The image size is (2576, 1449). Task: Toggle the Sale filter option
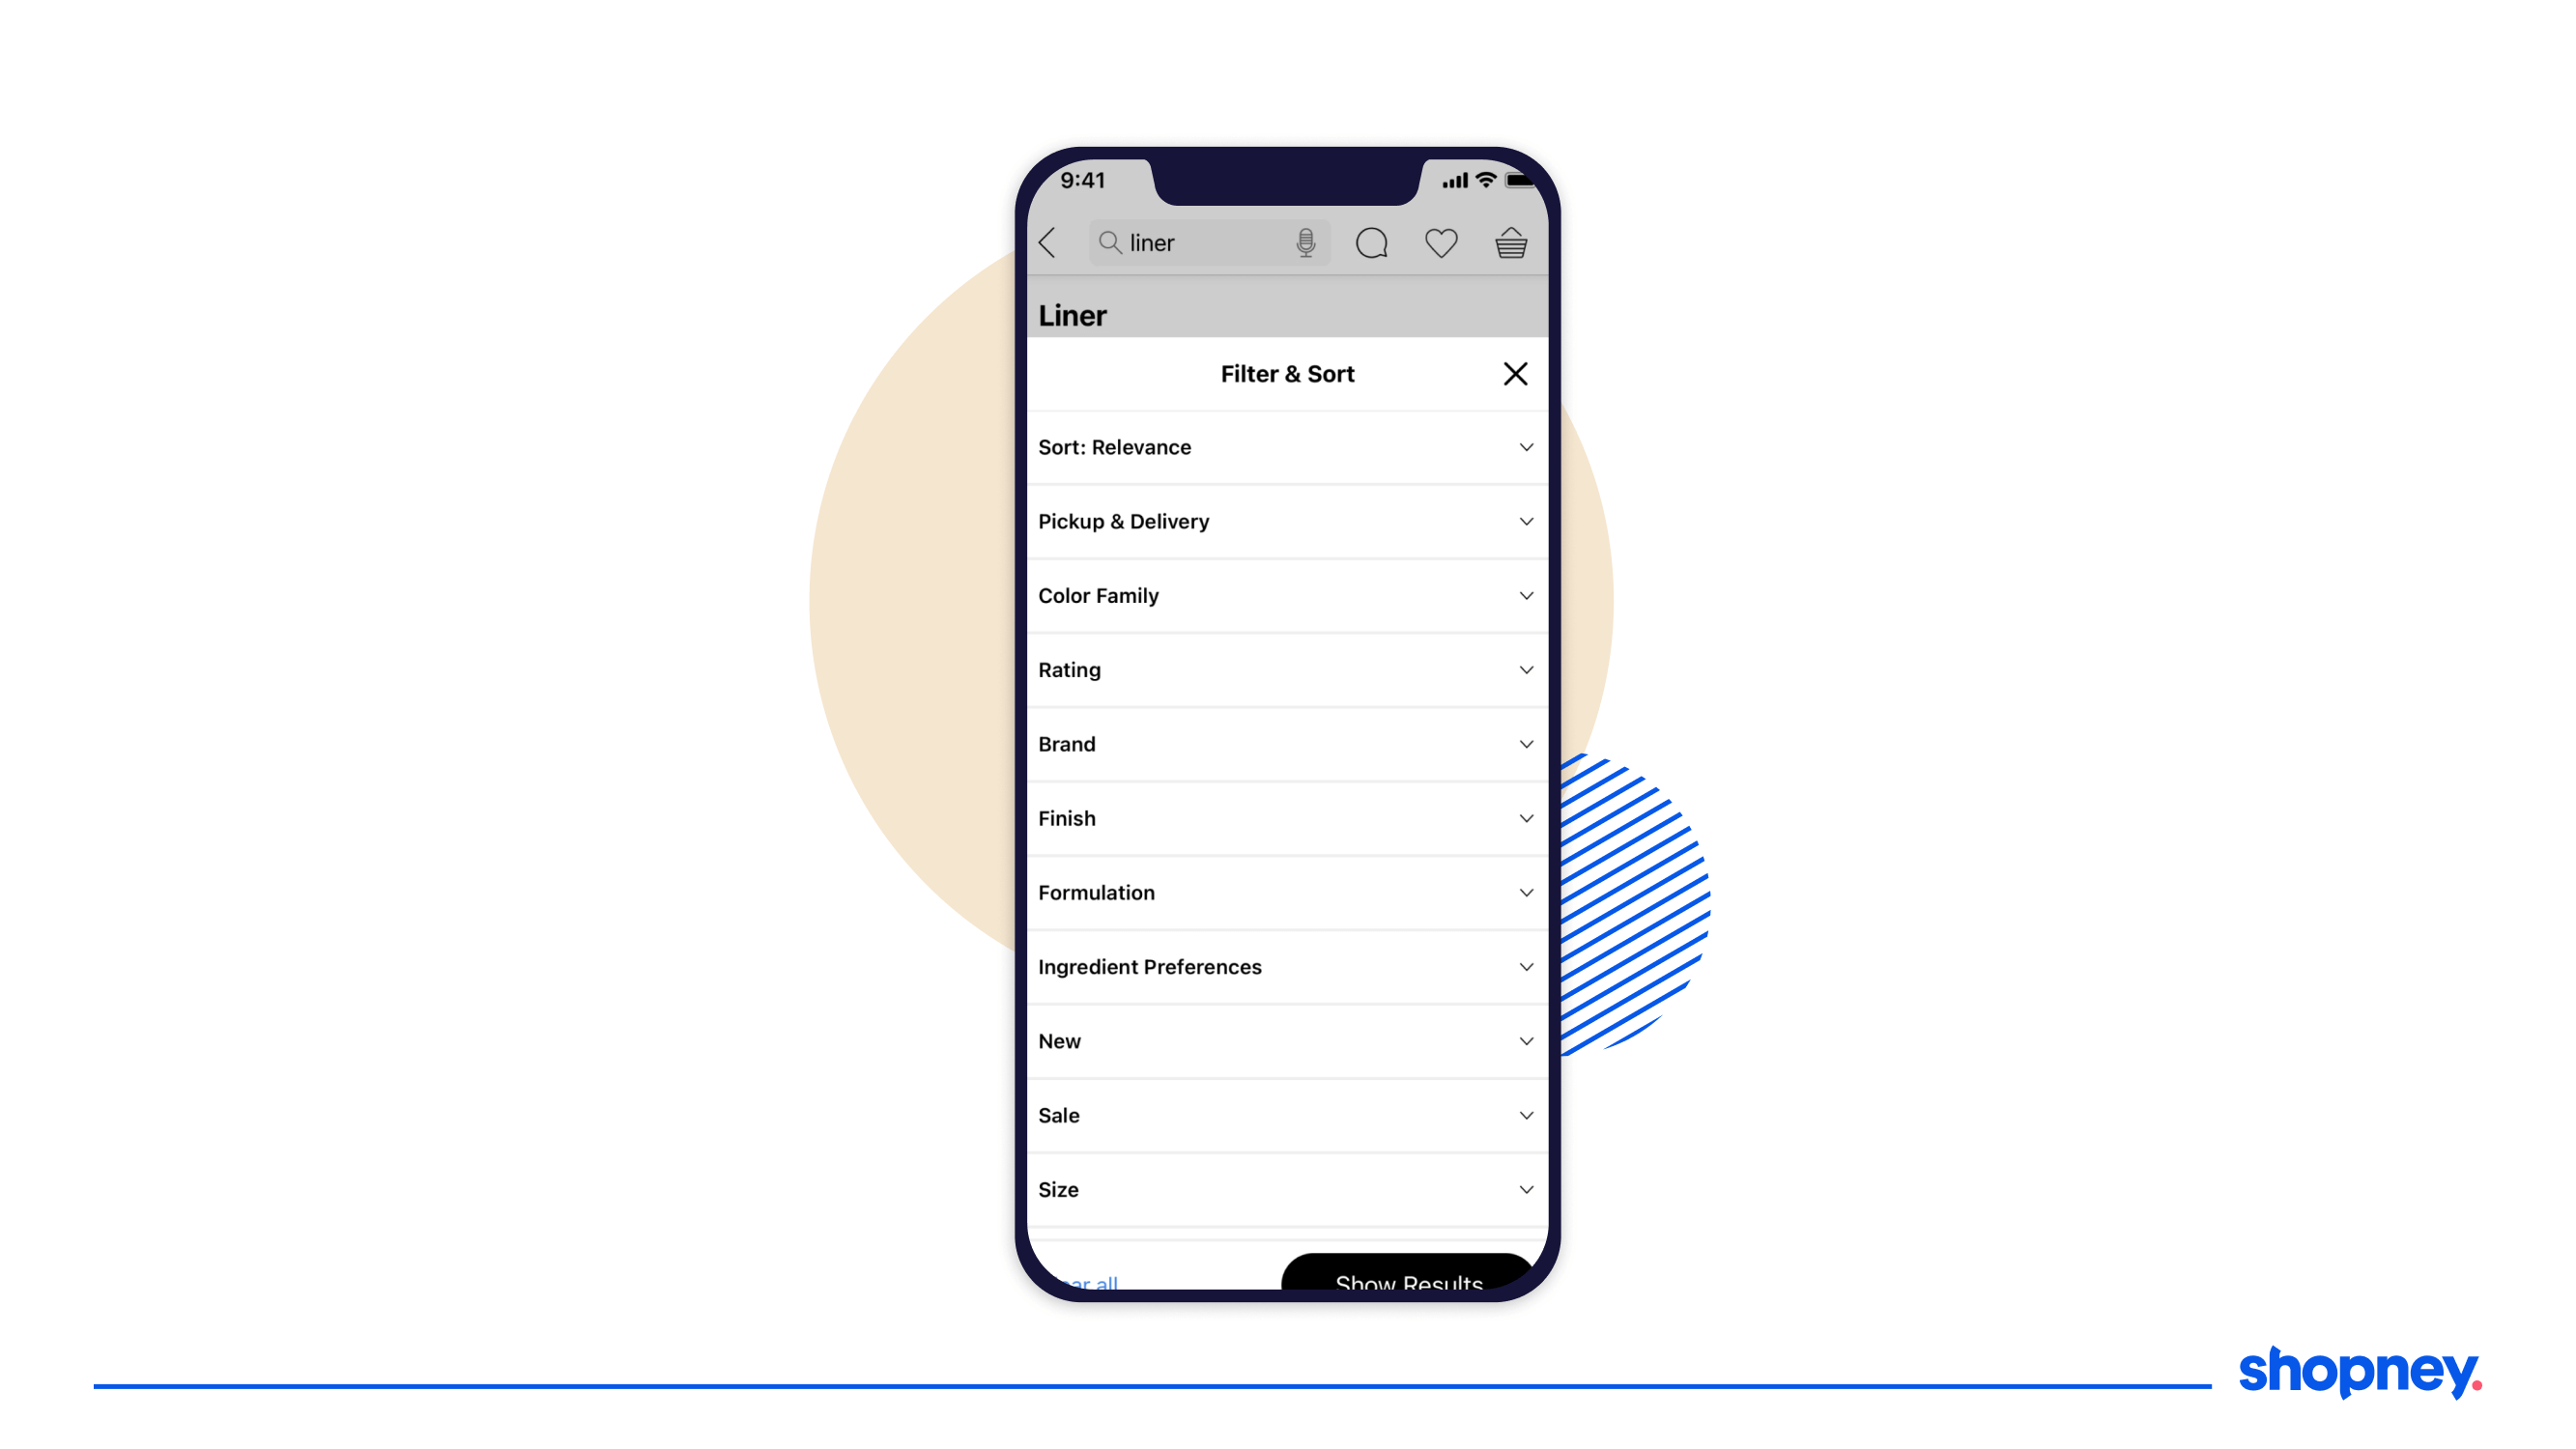click(x=1286, y=1115)
